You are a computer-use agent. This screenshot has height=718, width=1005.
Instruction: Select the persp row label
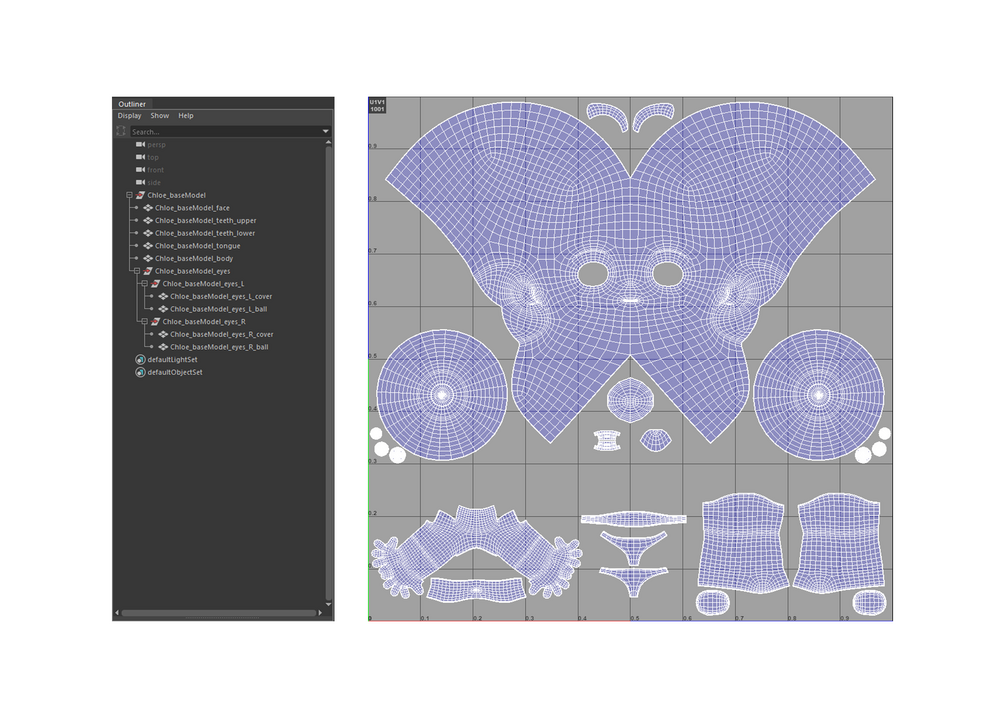click(x=156, y=145)
